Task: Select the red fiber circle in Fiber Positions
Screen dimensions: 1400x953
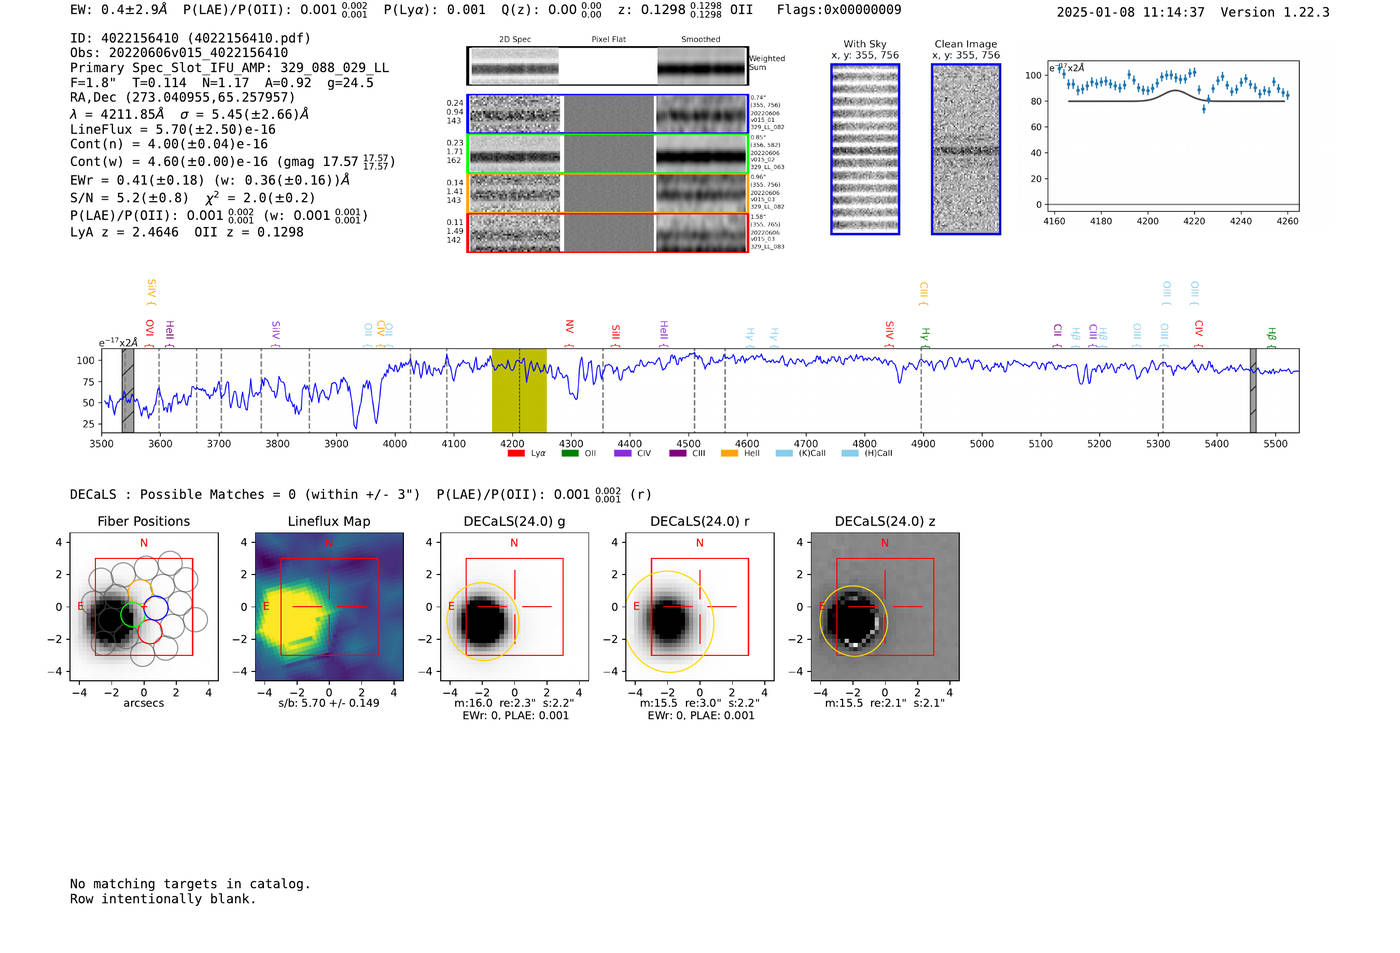Action: tap(150, 632)
